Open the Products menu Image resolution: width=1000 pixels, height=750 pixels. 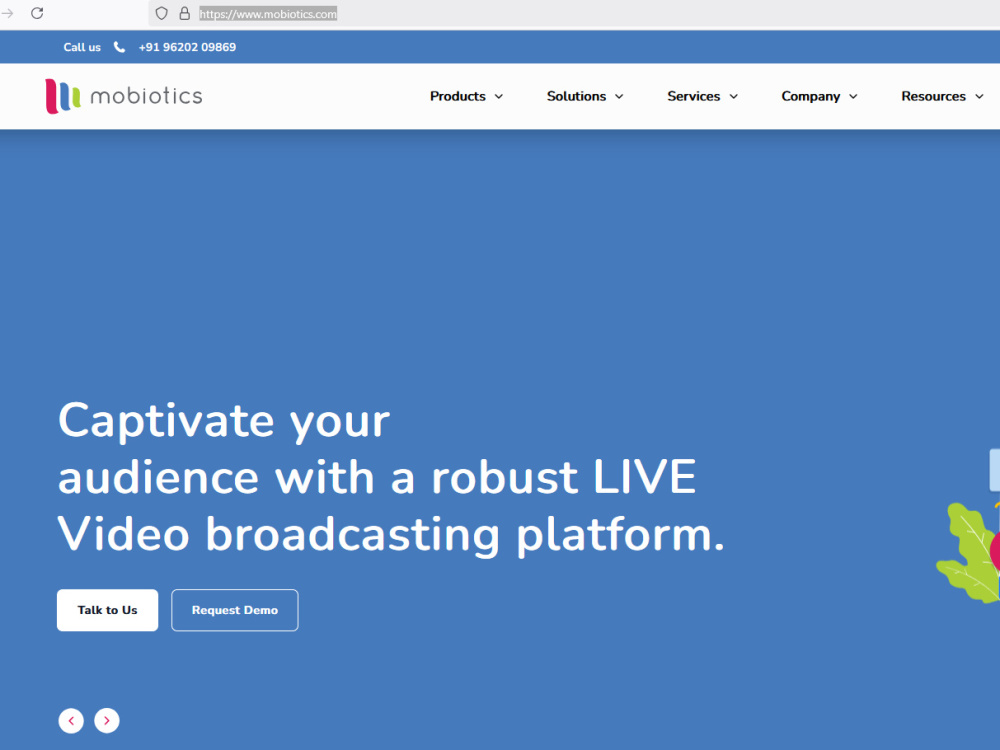pyautogui.click(x=457, y=96)
